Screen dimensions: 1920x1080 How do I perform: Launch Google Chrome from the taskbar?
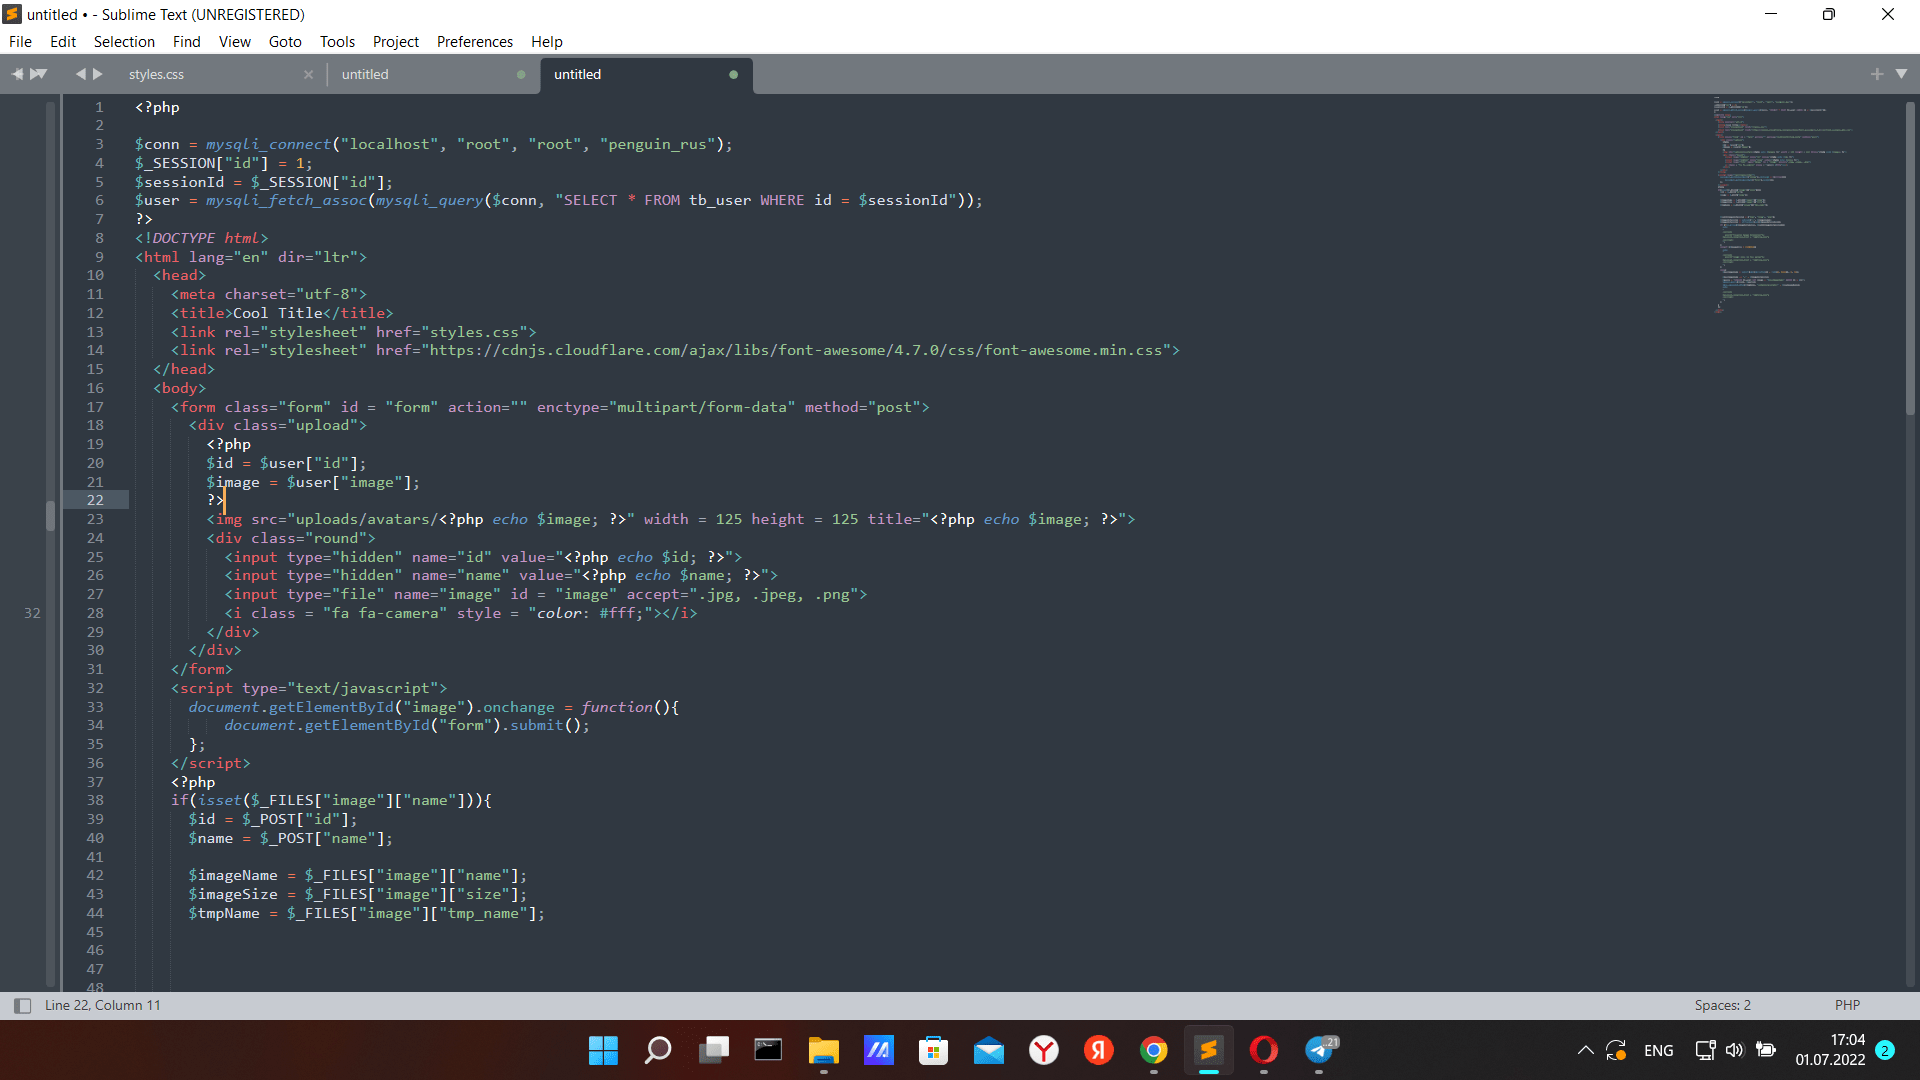click(x=1153, y=1050)
